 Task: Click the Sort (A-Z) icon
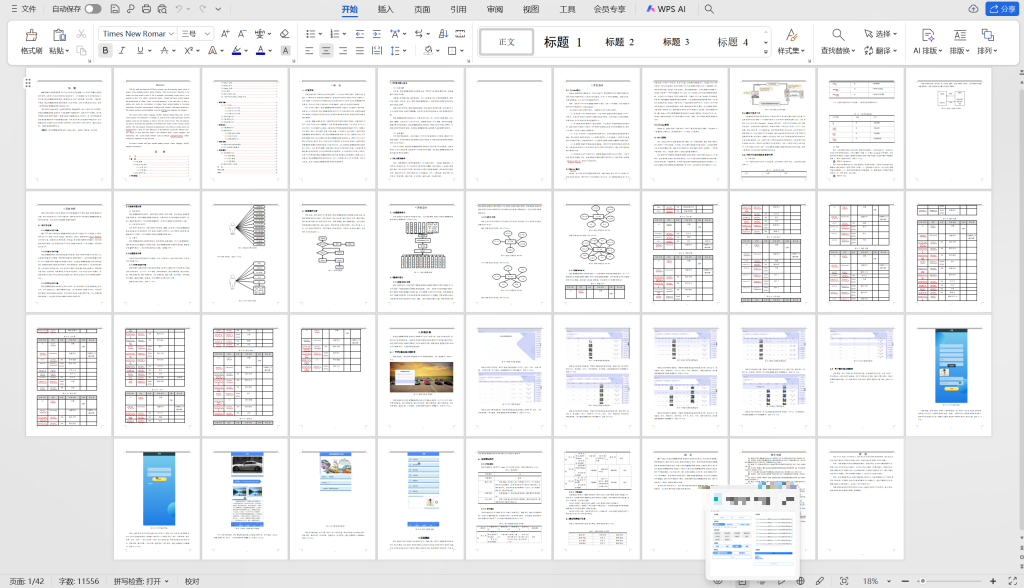[x=443, y=33]
